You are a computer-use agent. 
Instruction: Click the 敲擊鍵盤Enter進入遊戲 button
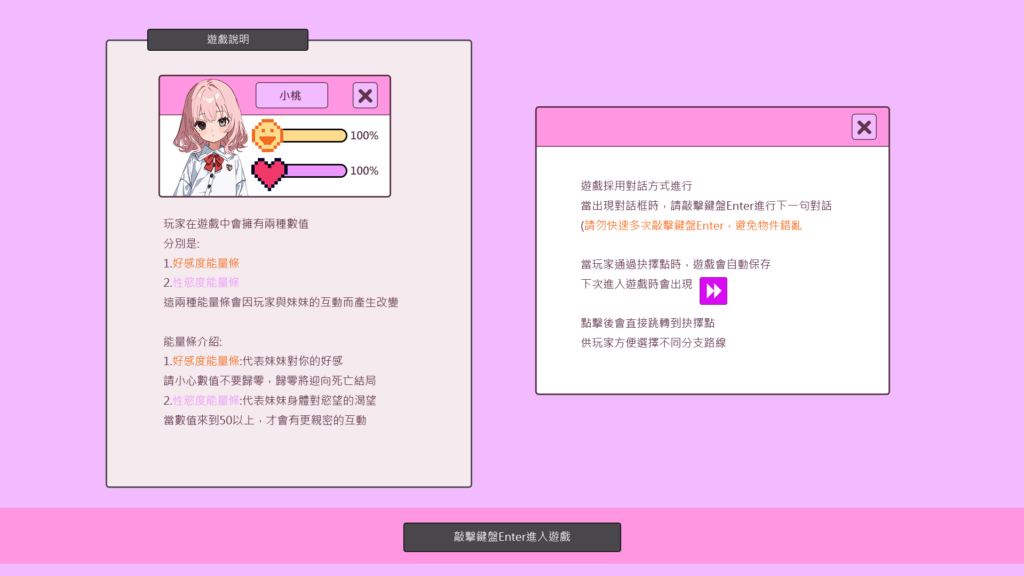click(x=512, y=537)
